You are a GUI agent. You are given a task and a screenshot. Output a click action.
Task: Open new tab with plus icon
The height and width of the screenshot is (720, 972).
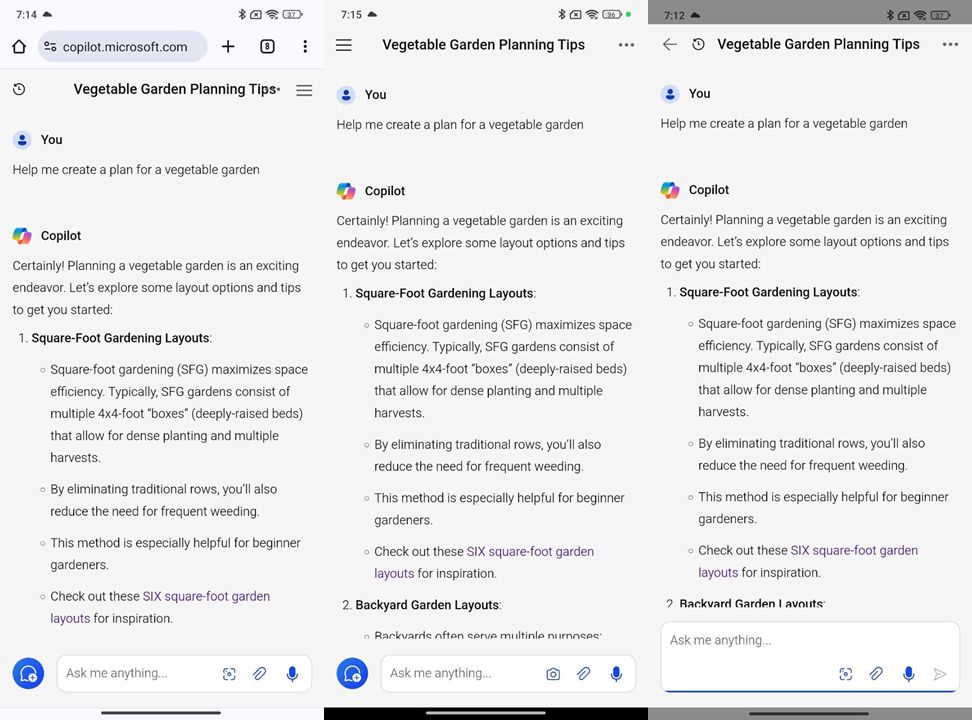[x=228, y=47]
